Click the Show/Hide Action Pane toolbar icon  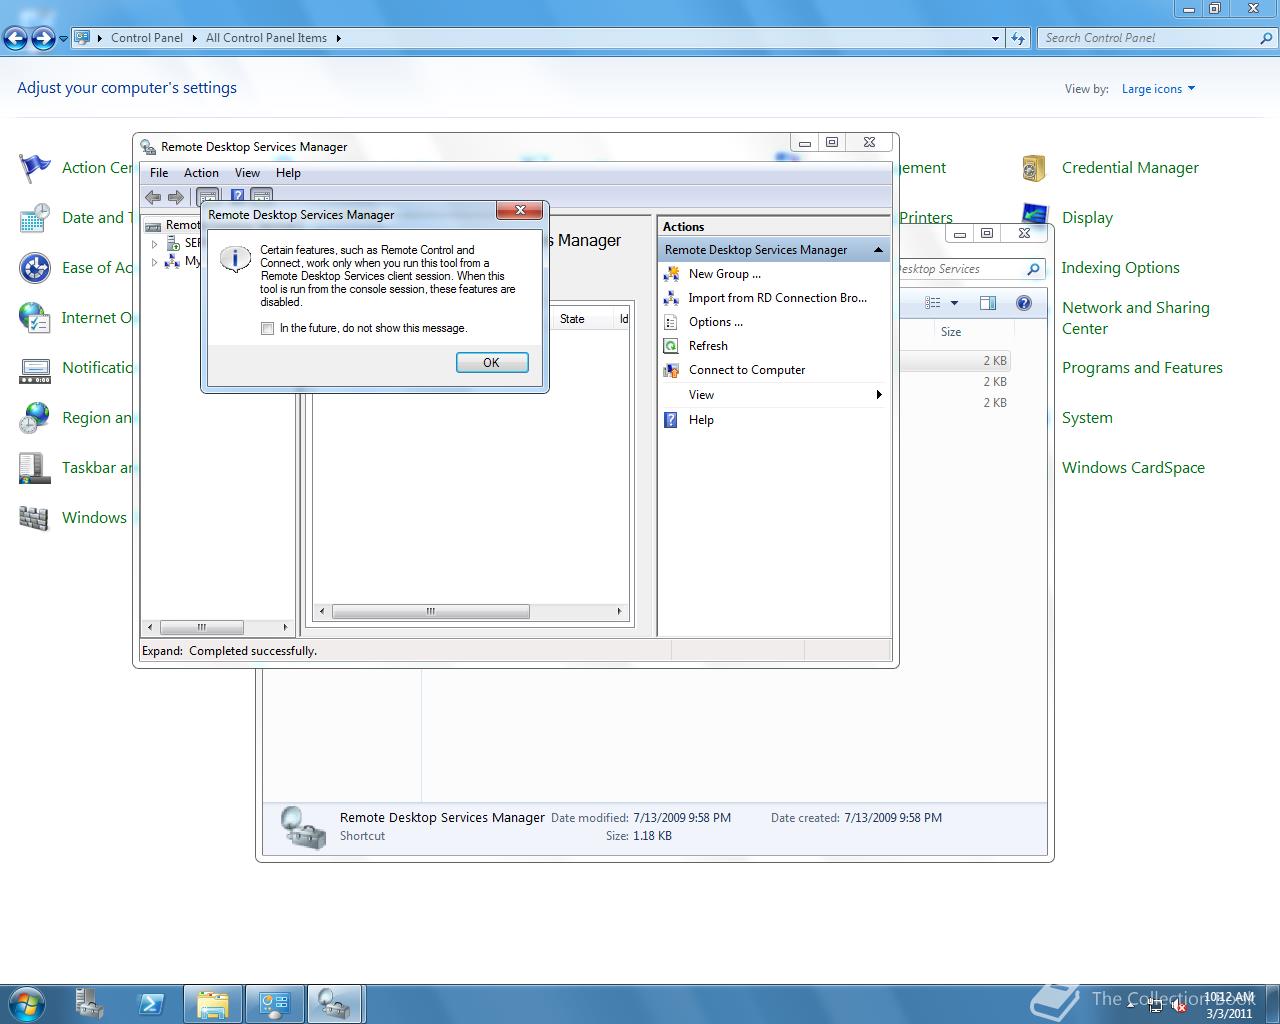click(x=262, y=197)
